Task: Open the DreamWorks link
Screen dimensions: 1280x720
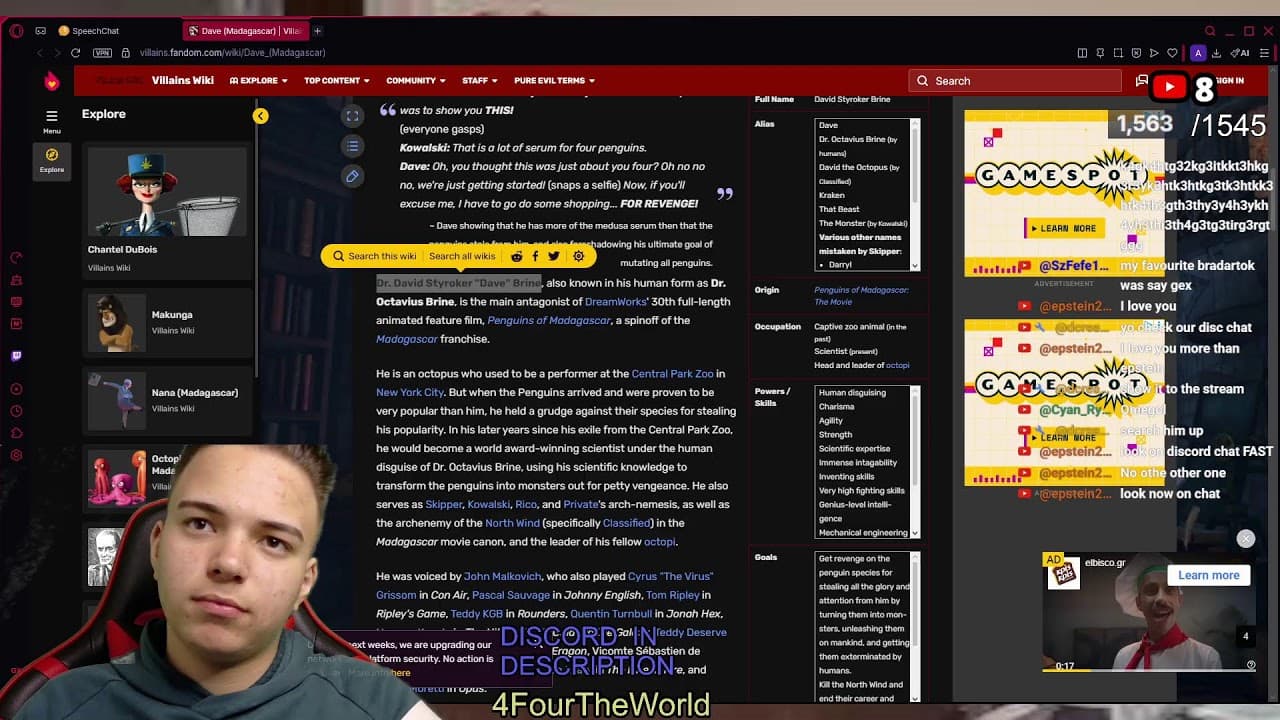Action: tap(615, 302)
